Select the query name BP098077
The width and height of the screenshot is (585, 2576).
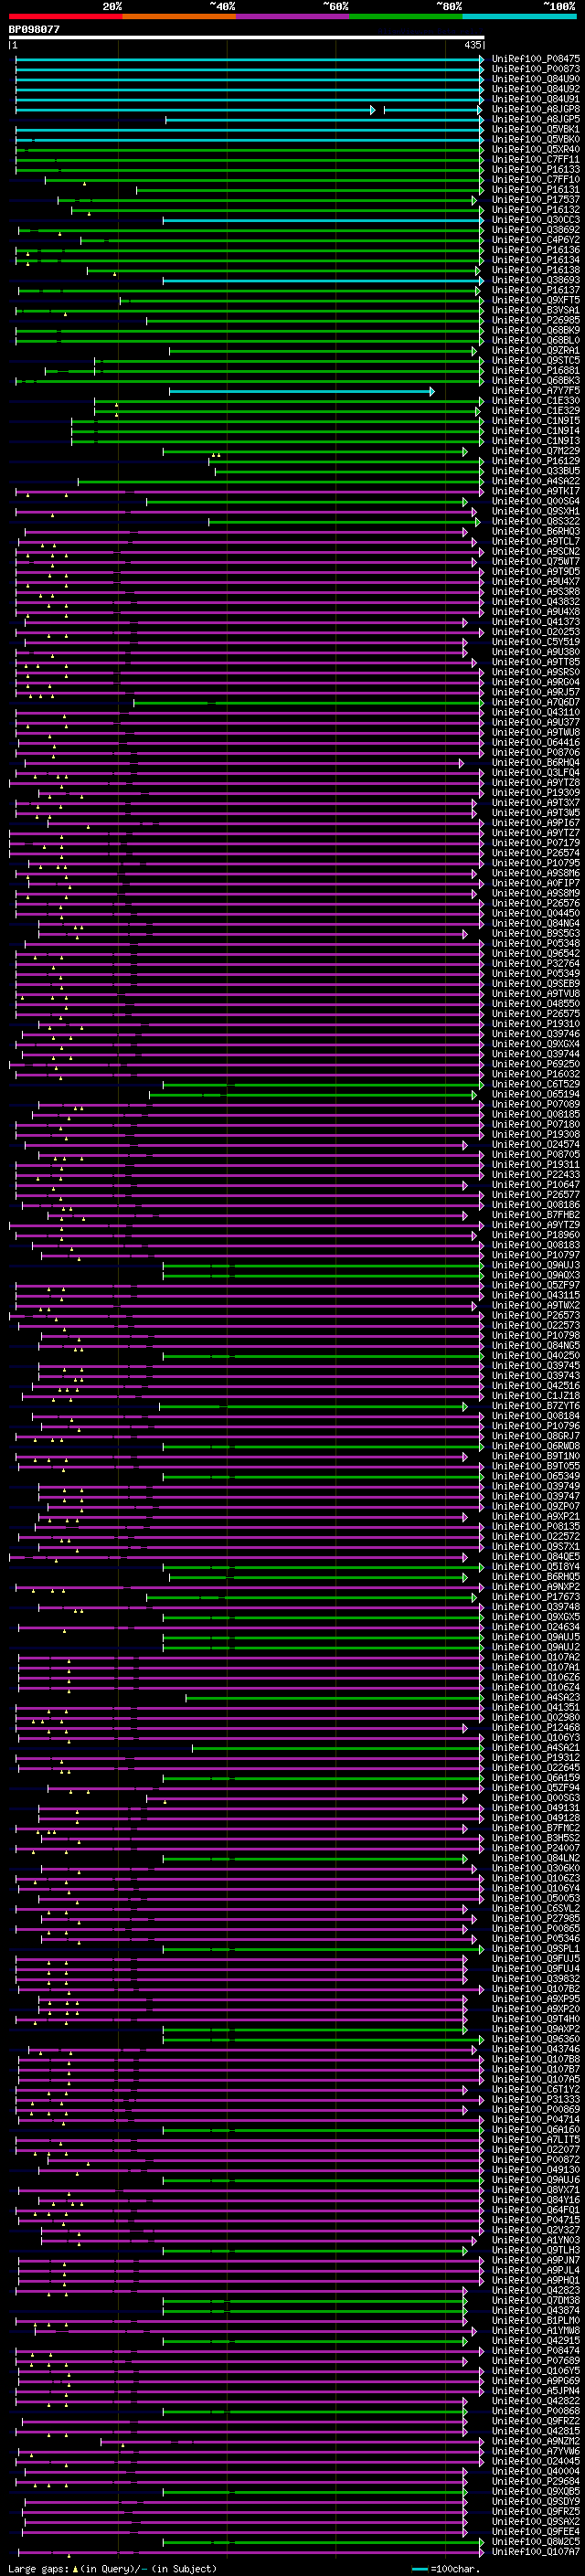coord(34,29)
